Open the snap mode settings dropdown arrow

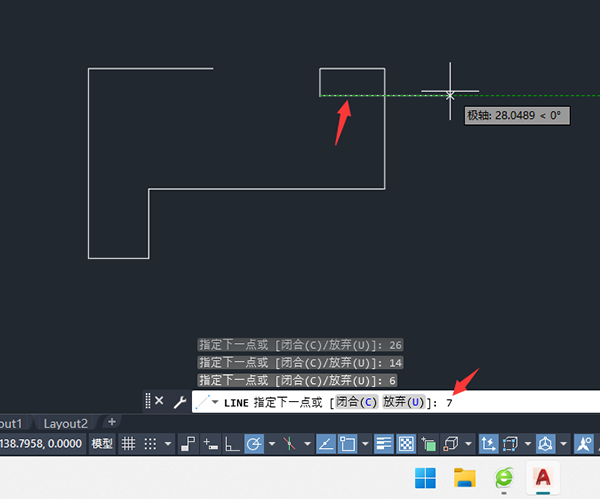[x=168, y=444]
